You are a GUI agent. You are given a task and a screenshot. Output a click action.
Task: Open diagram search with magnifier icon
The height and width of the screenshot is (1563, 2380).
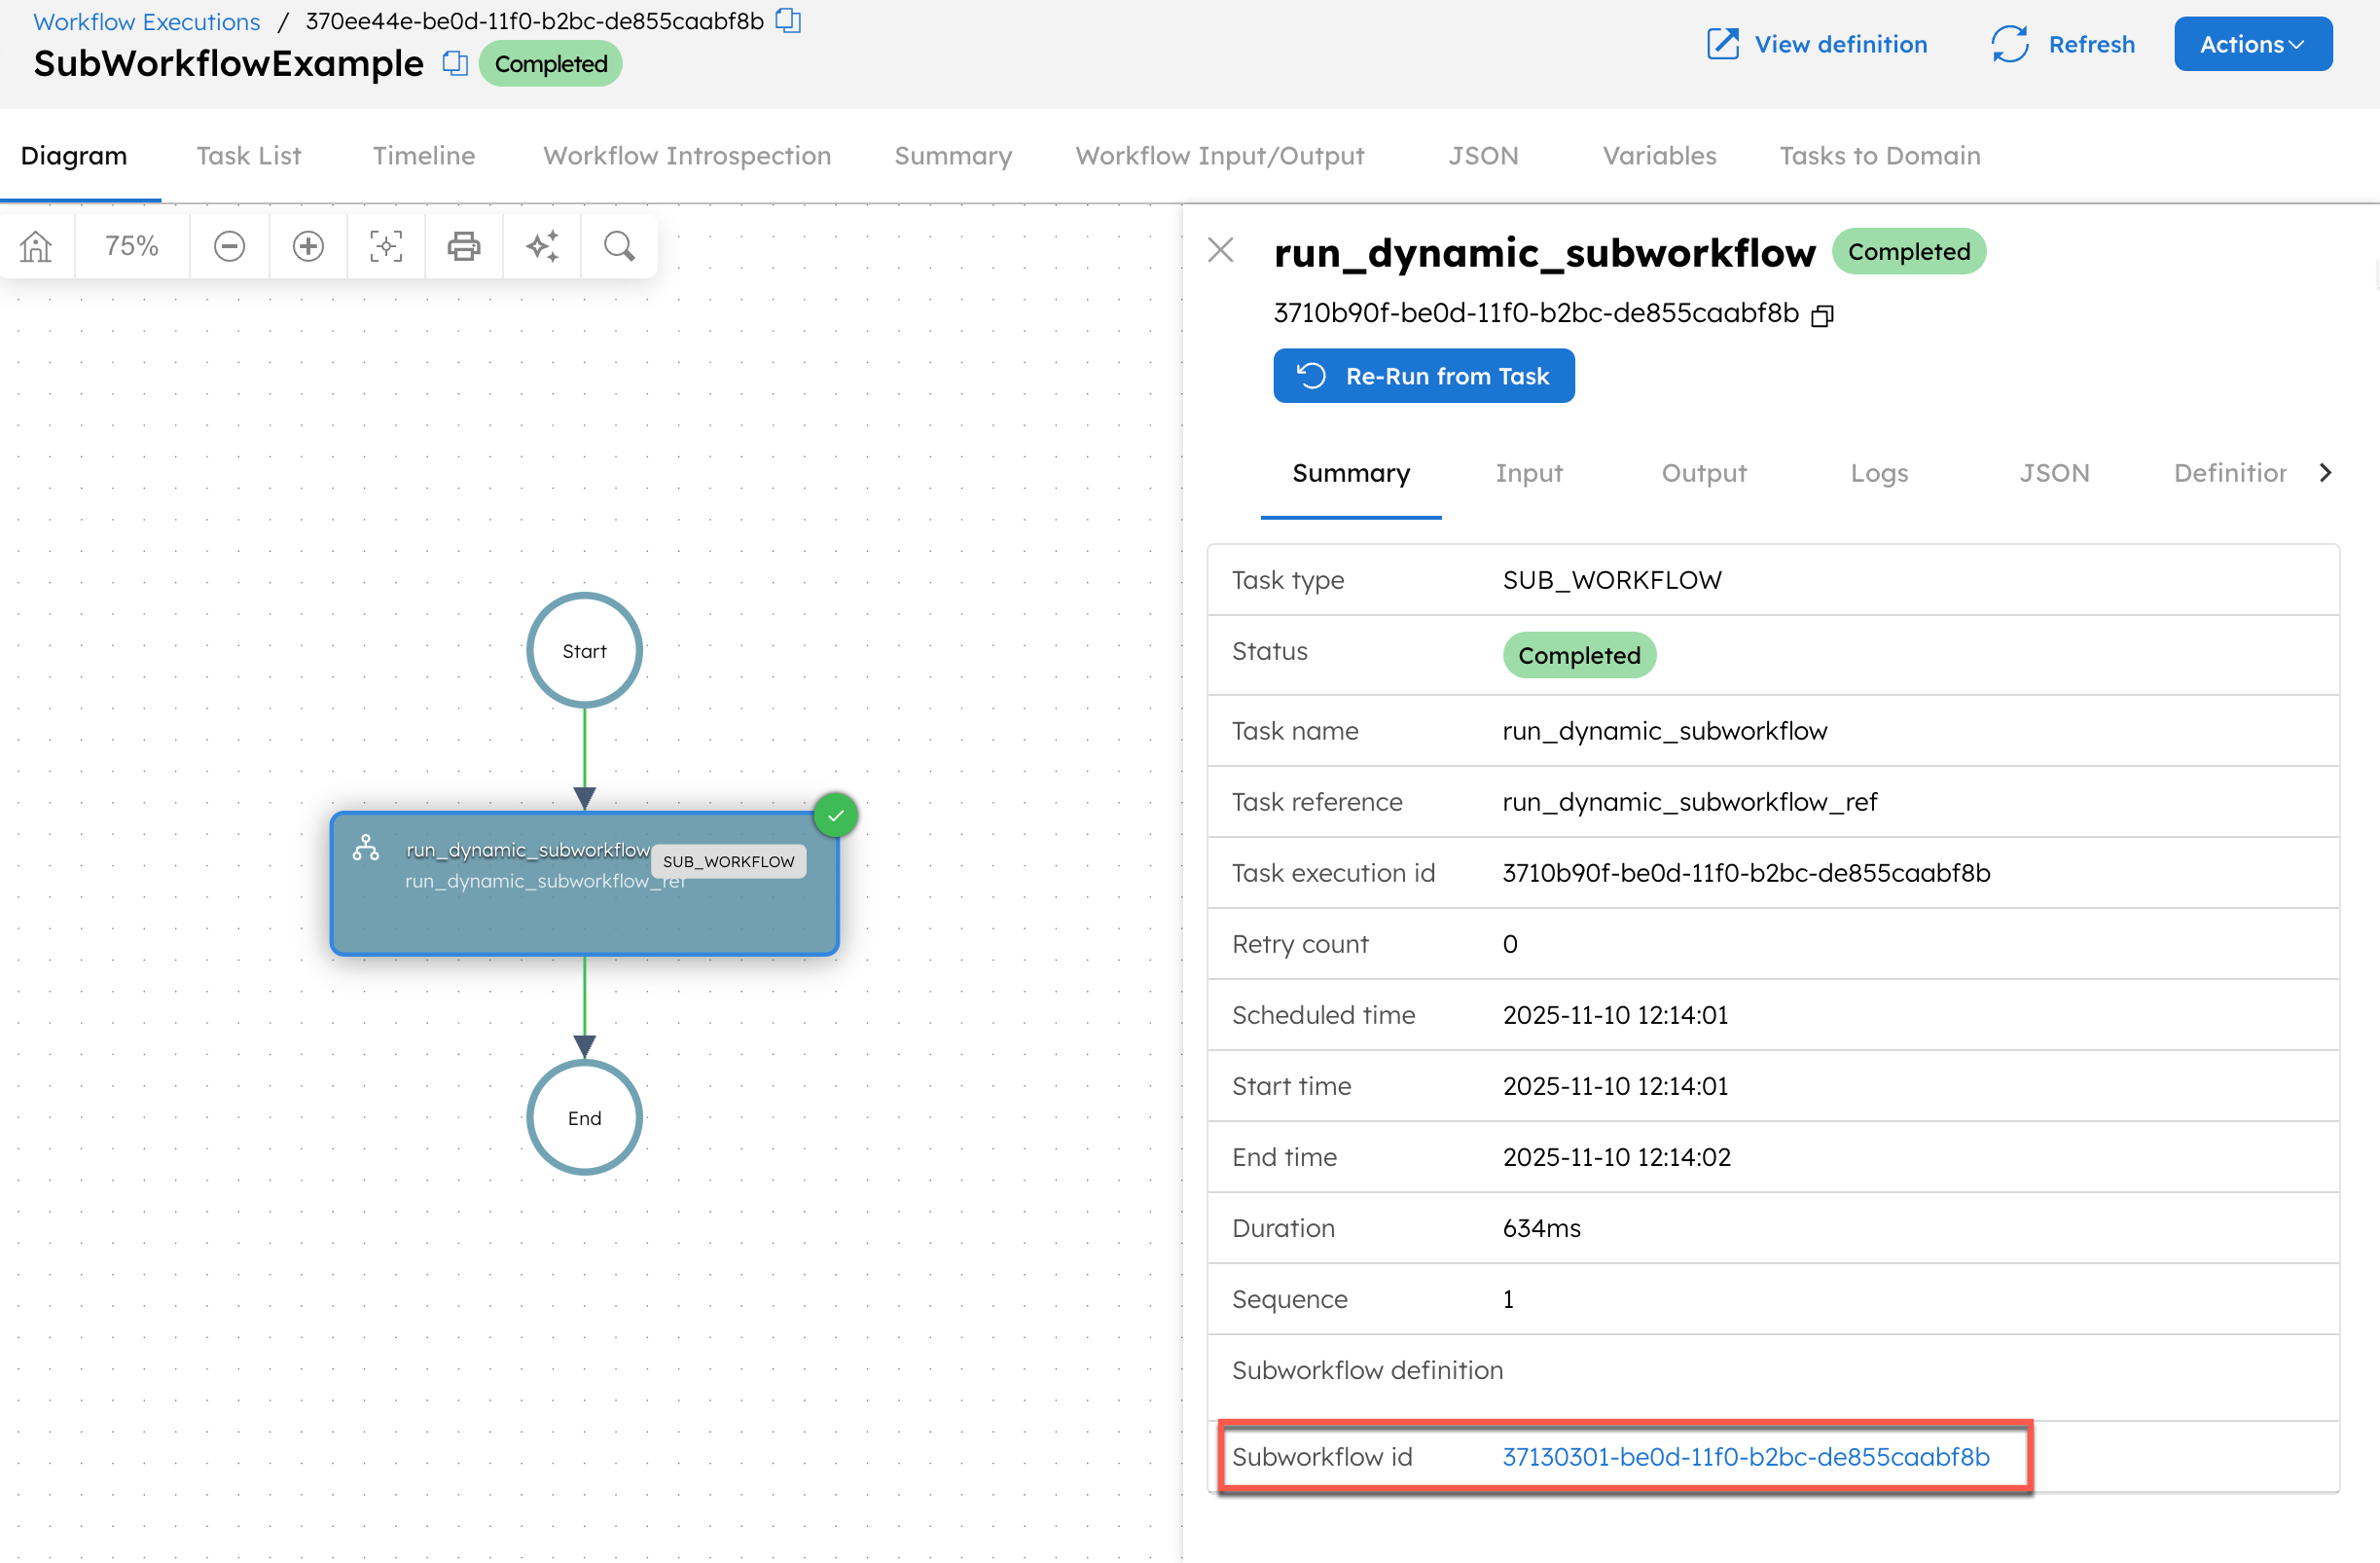(619, 245)
